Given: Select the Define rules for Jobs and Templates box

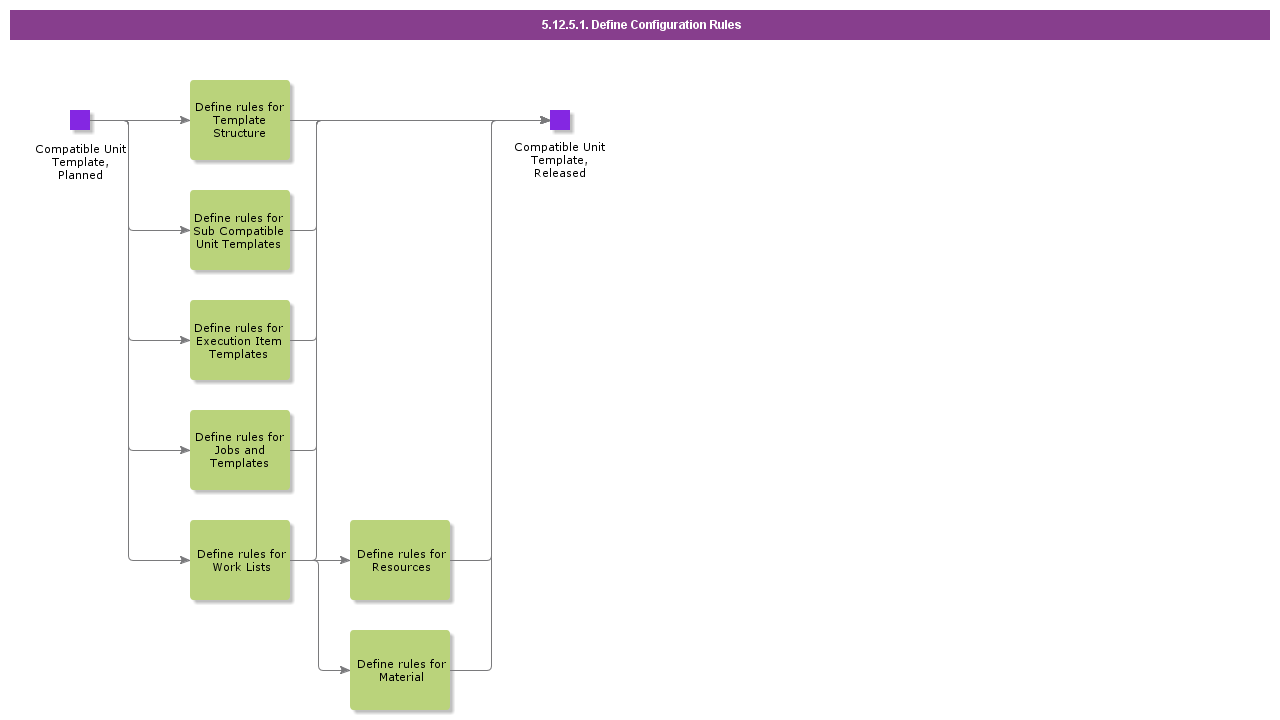Looking at the screenshot, I should click(x=240, y=450).
